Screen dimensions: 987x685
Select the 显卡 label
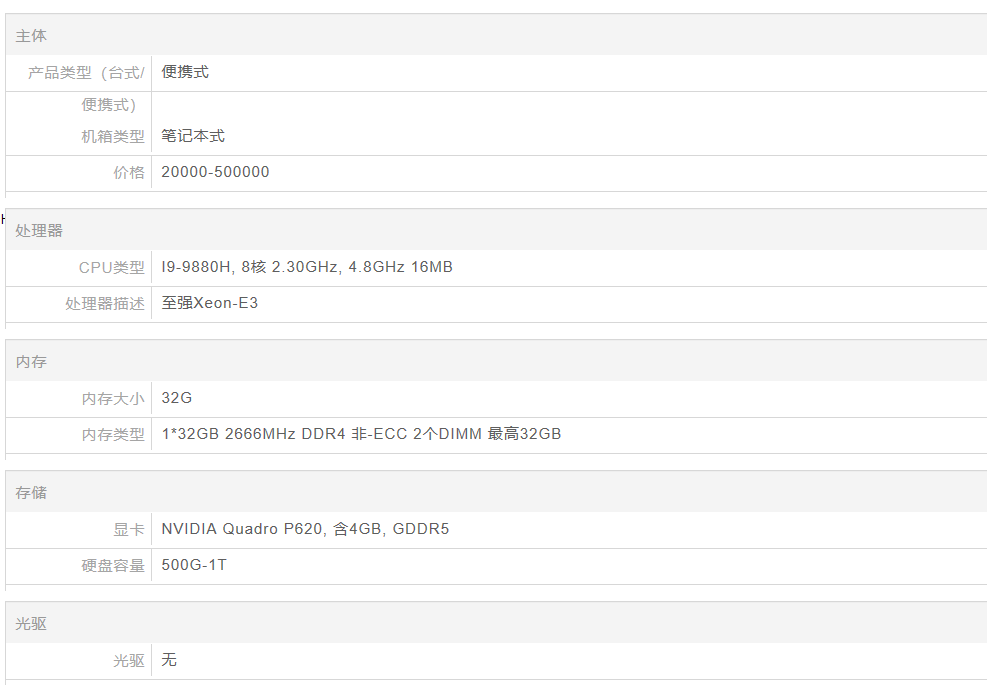tap(129, 529)
